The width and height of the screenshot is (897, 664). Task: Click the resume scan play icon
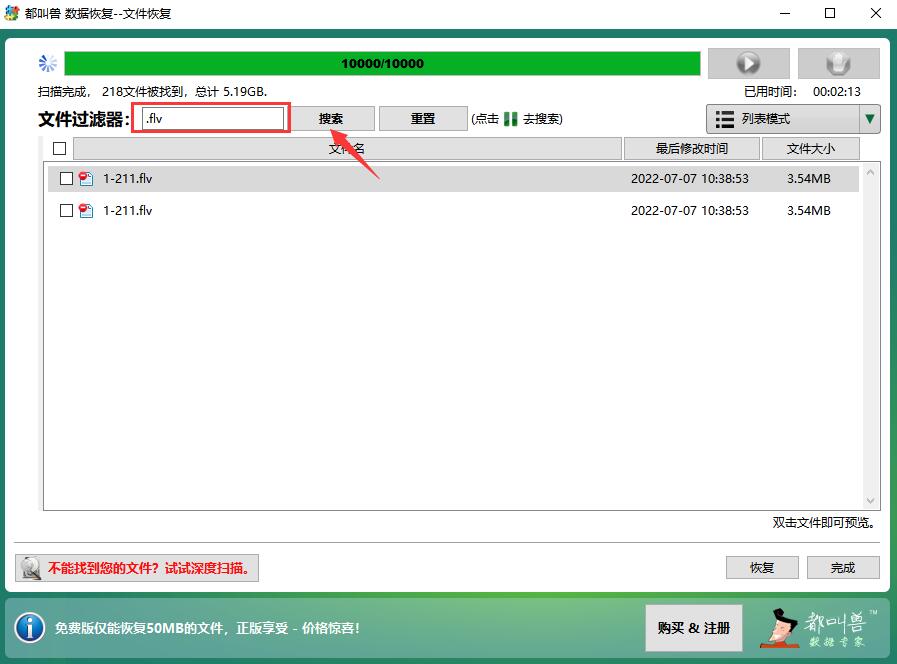[748, 62]
